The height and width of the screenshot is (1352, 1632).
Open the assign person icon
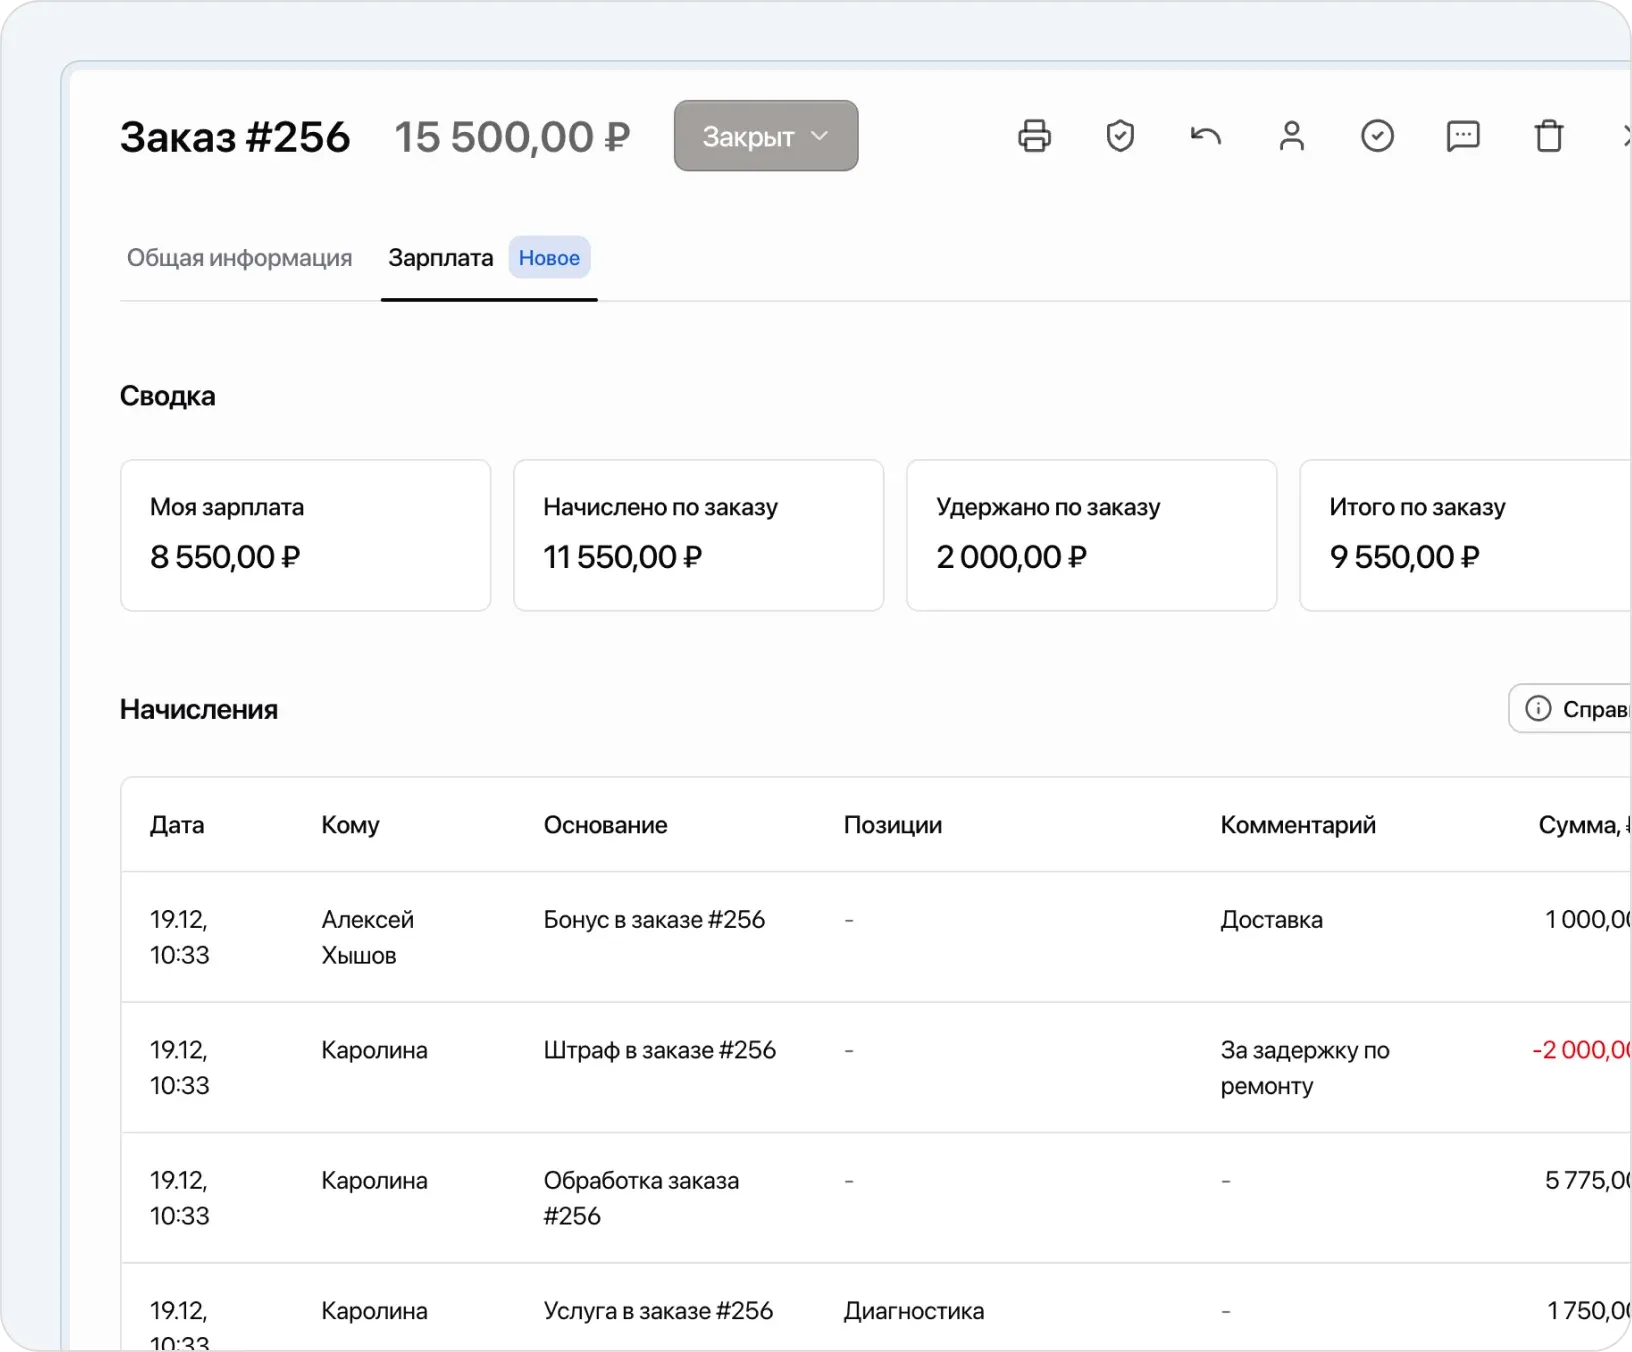point(1292,135)
